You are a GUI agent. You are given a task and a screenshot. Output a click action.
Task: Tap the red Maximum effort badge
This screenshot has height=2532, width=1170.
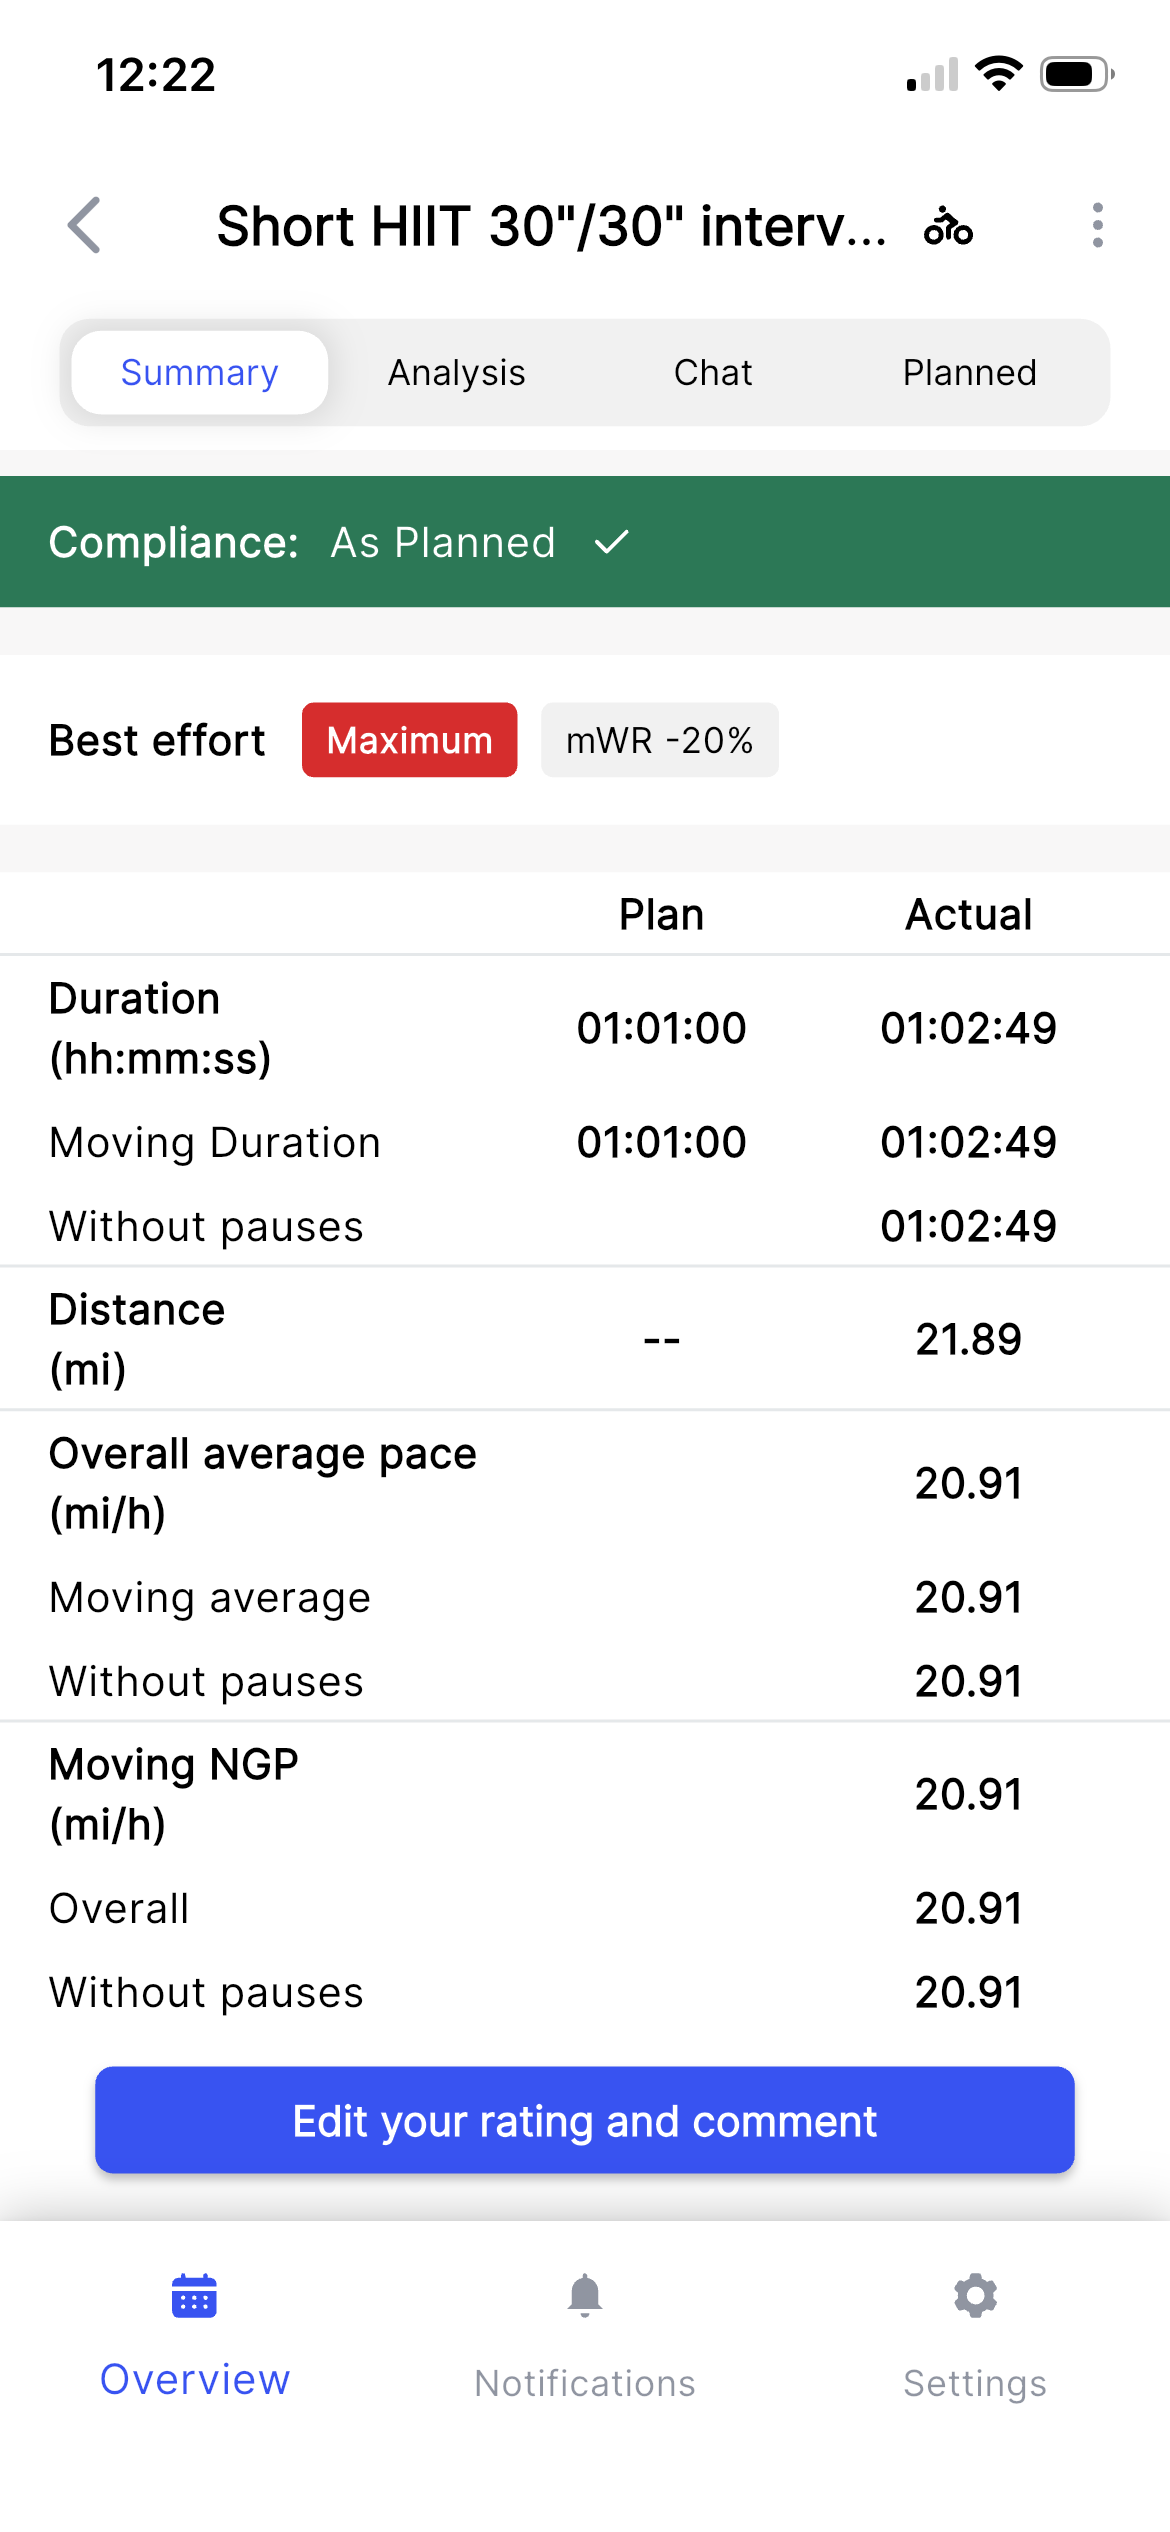click(x=409, y=740)
